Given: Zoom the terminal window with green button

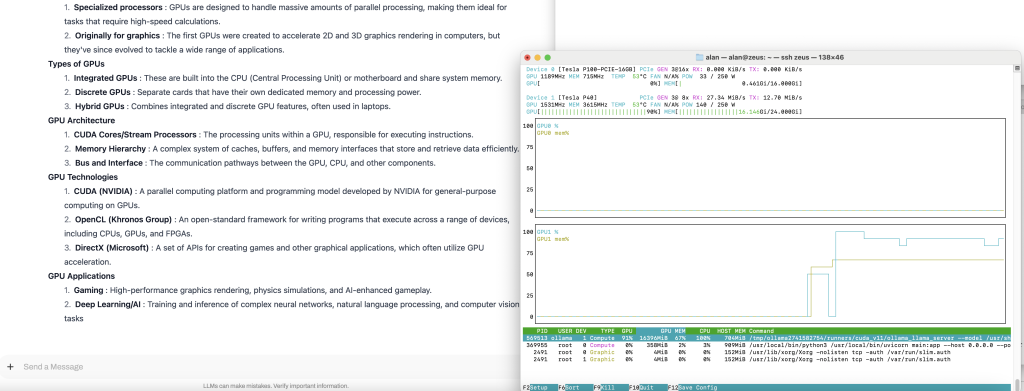Looking at the screenshot, I should point(547,57).
